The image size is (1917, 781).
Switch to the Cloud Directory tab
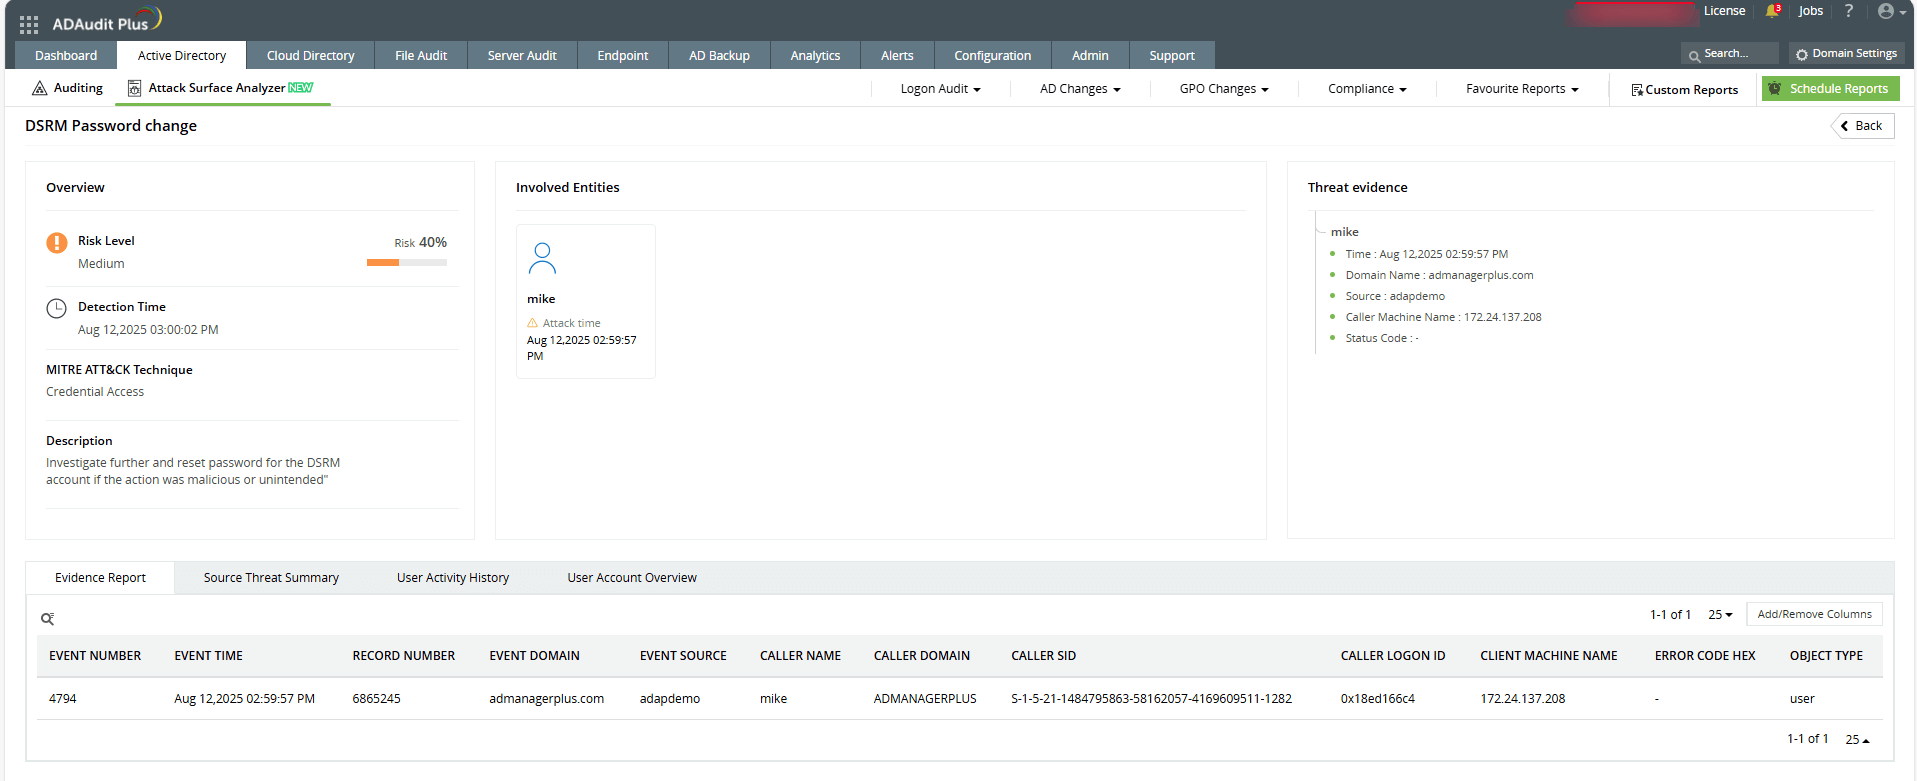[311, 55]
